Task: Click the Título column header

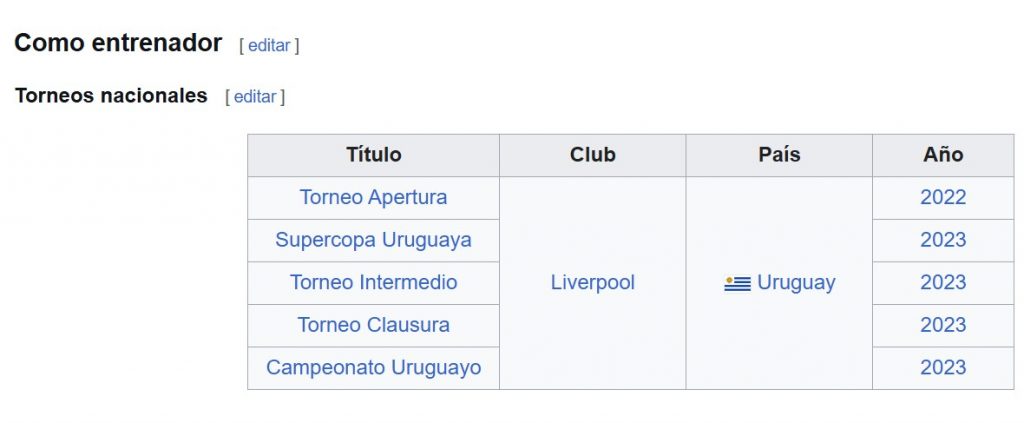Action: pyautogui.click(x=374, y=155)
